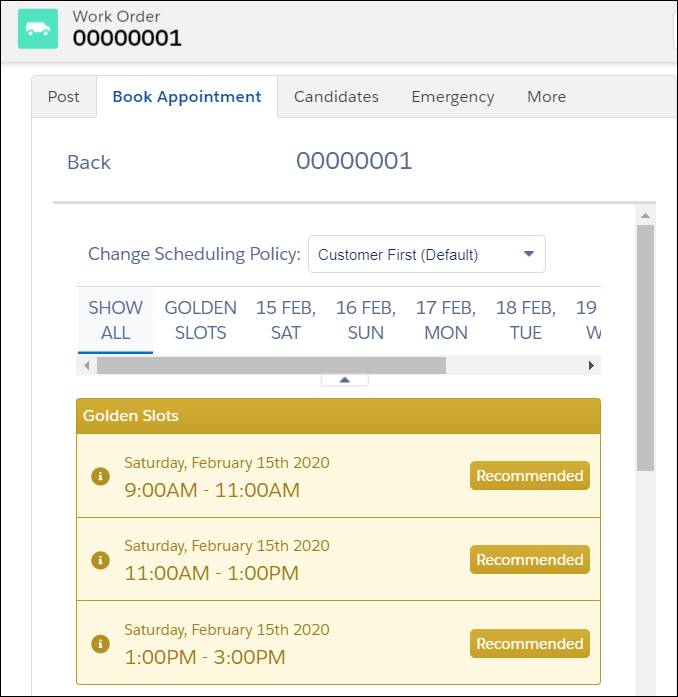This screenshot has height=697, width=678.
Task: Click the horizontal date scrollbar thumb
Action: pos(271,365)
